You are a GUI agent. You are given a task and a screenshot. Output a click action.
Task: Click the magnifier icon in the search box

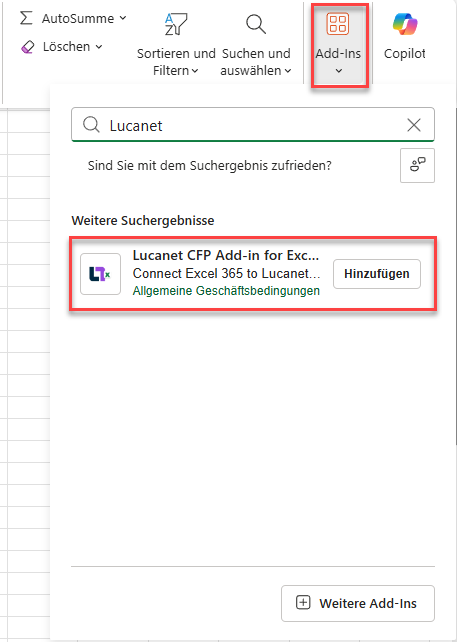point(91,124)
